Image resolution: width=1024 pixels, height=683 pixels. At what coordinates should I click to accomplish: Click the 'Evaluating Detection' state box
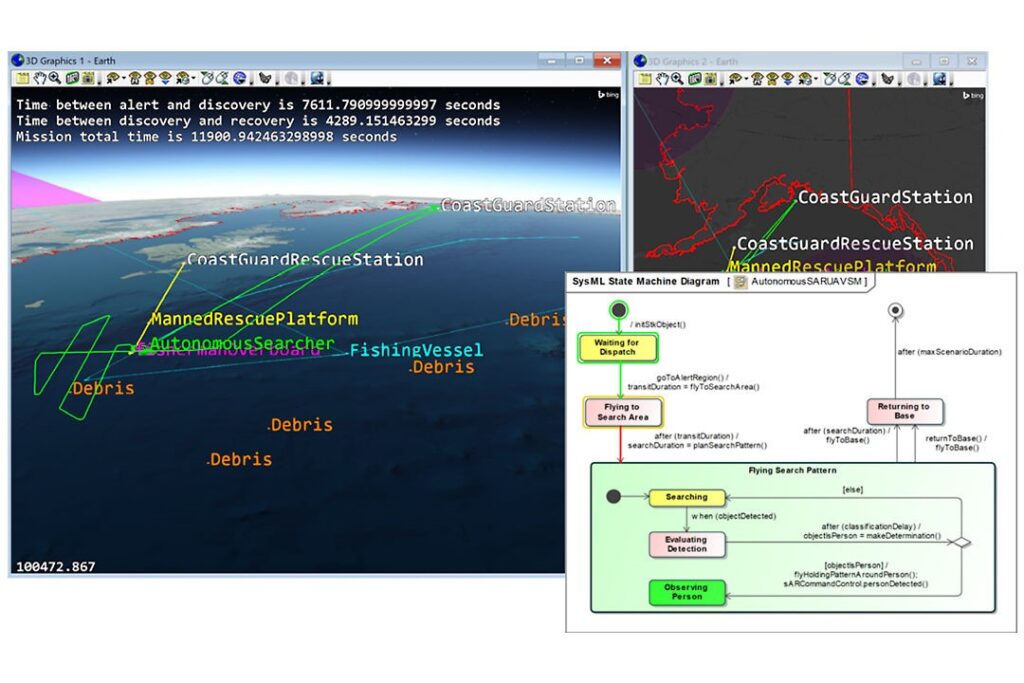pos(686,544)
